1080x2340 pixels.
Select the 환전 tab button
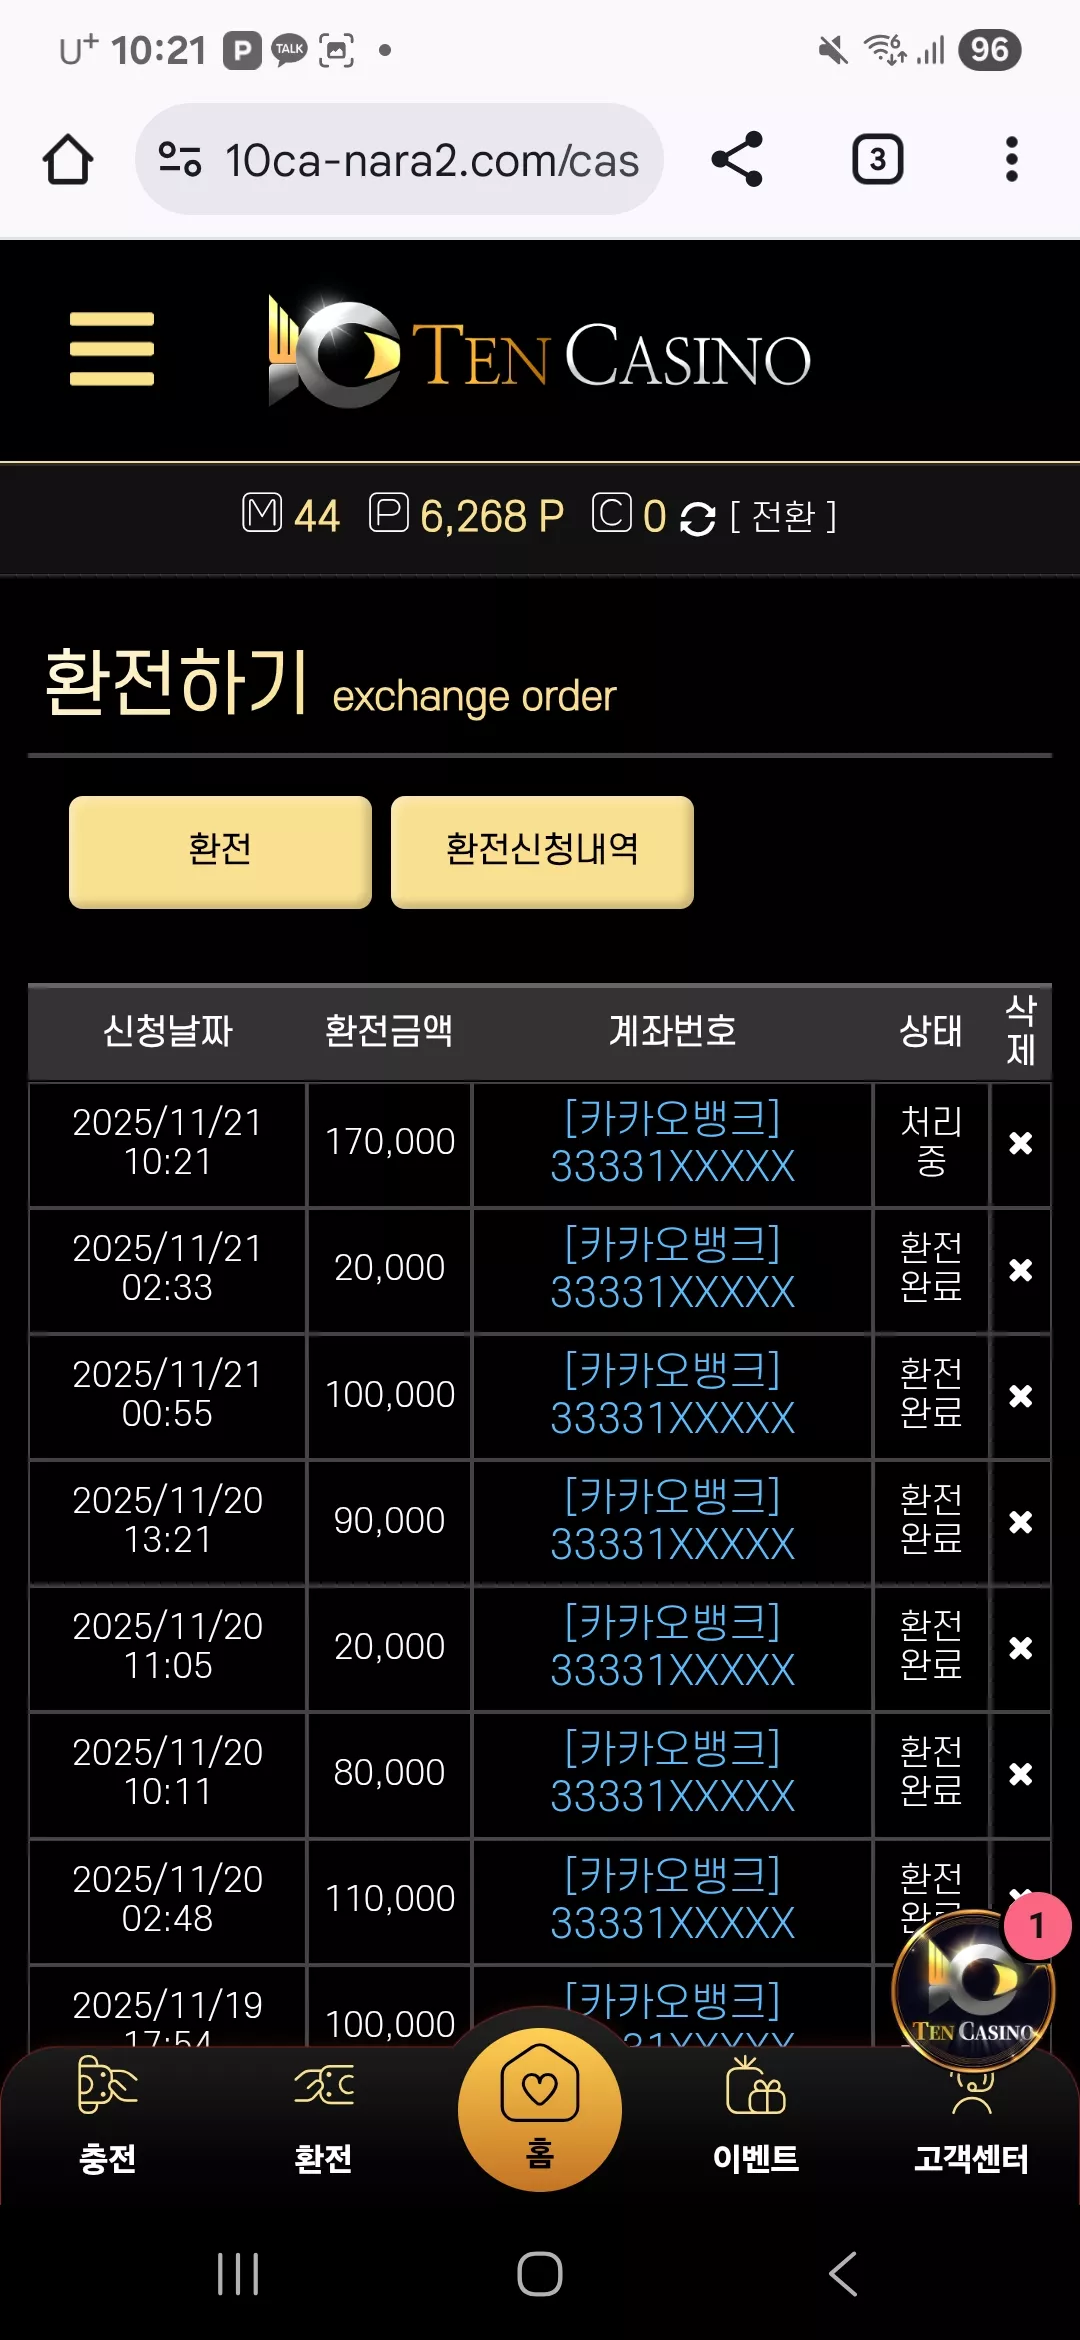(x=220, y=852)
